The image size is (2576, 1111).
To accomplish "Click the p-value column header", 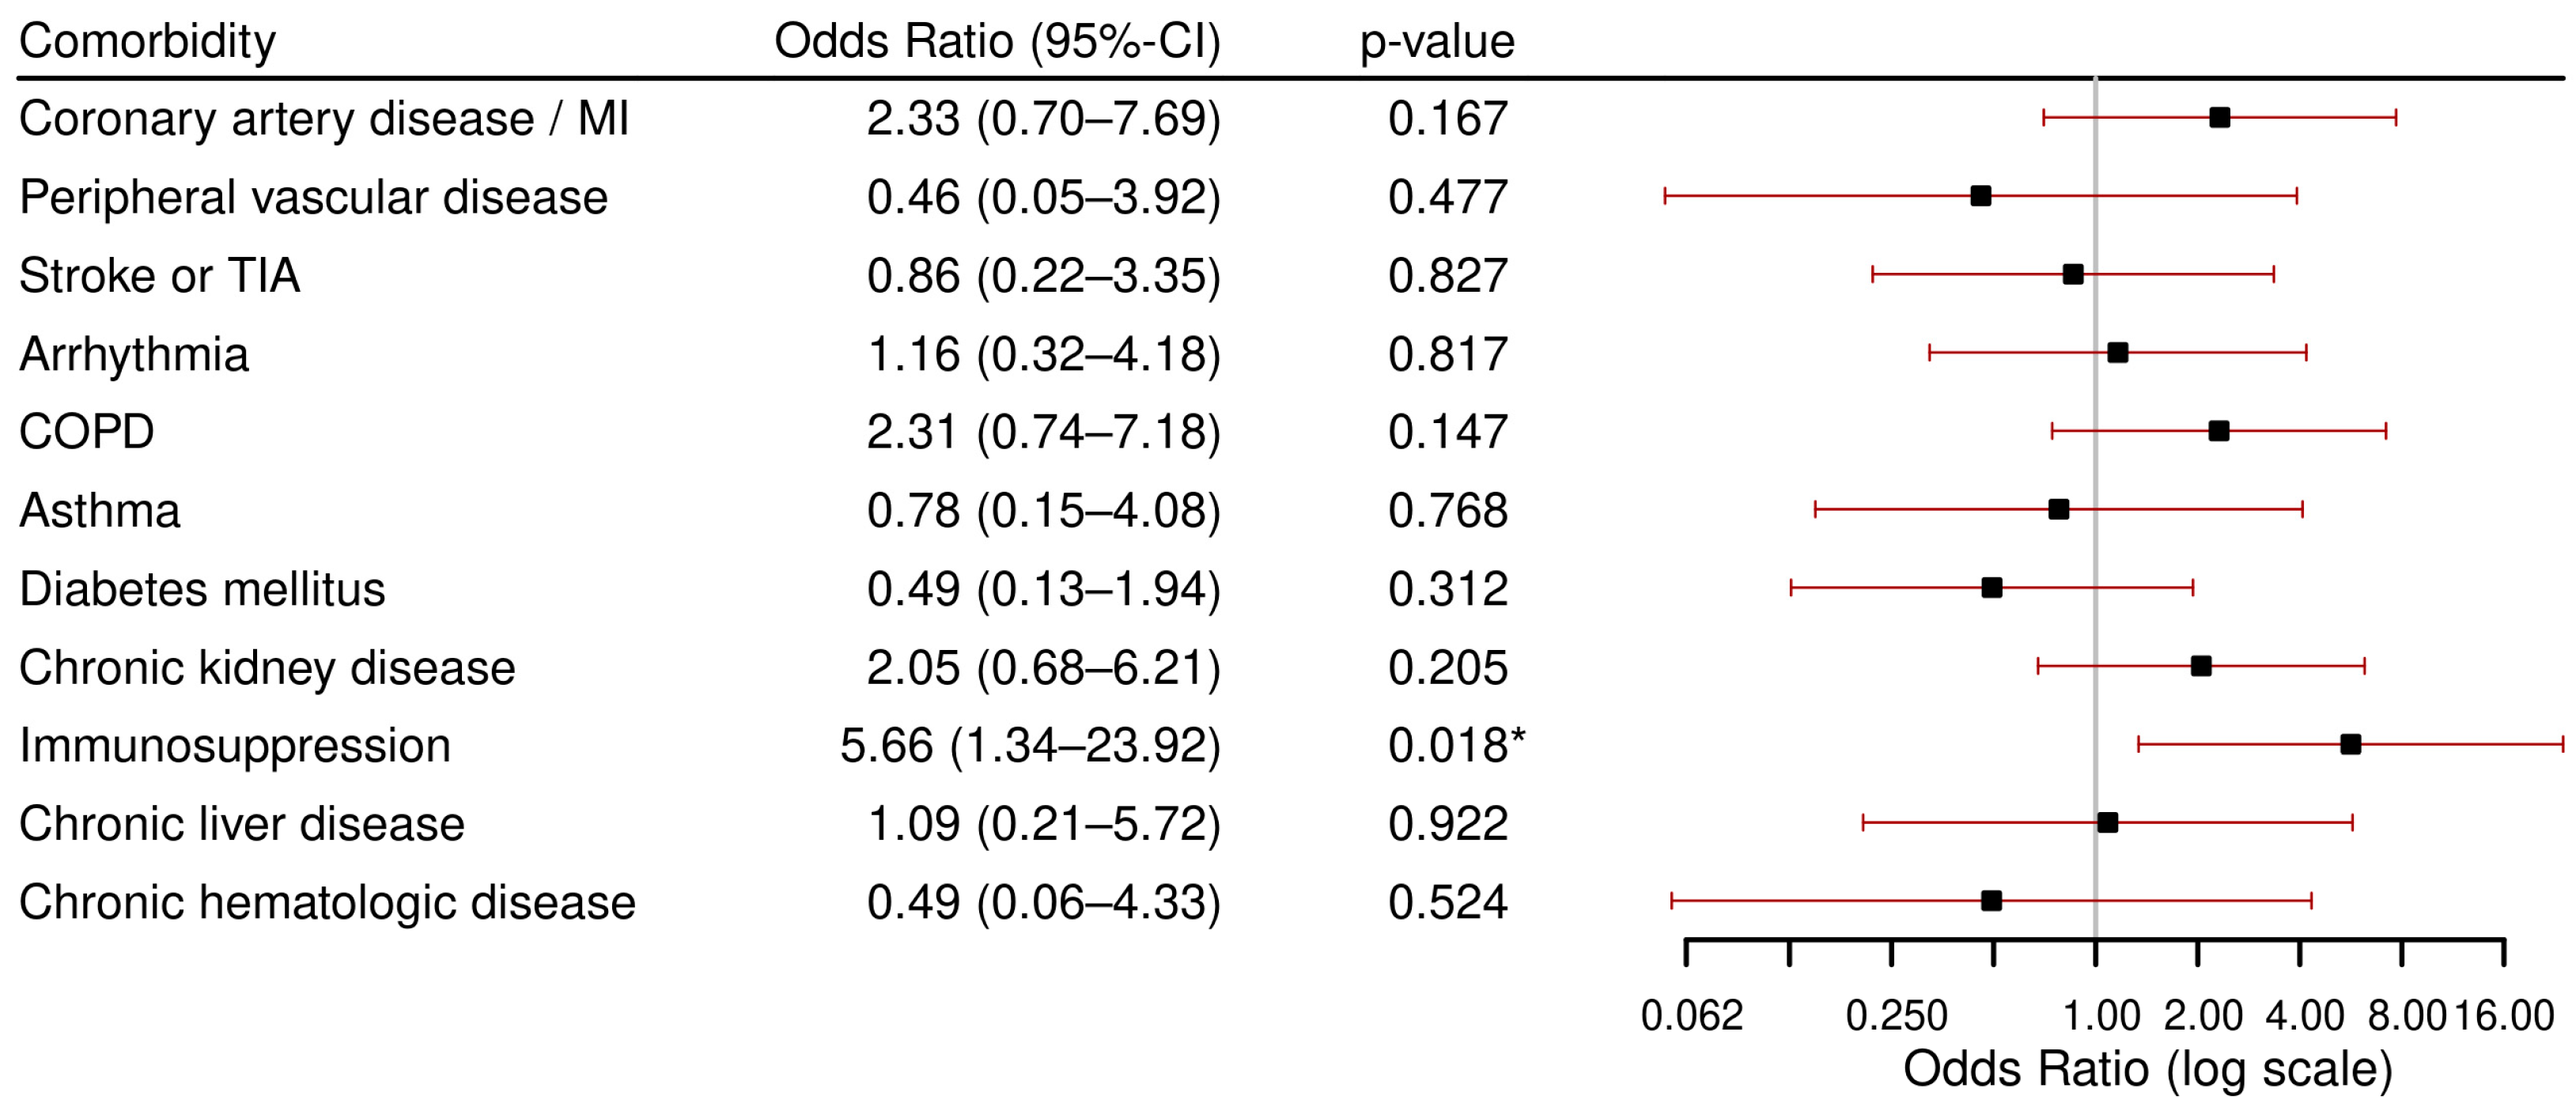I will pos(1436,41).
